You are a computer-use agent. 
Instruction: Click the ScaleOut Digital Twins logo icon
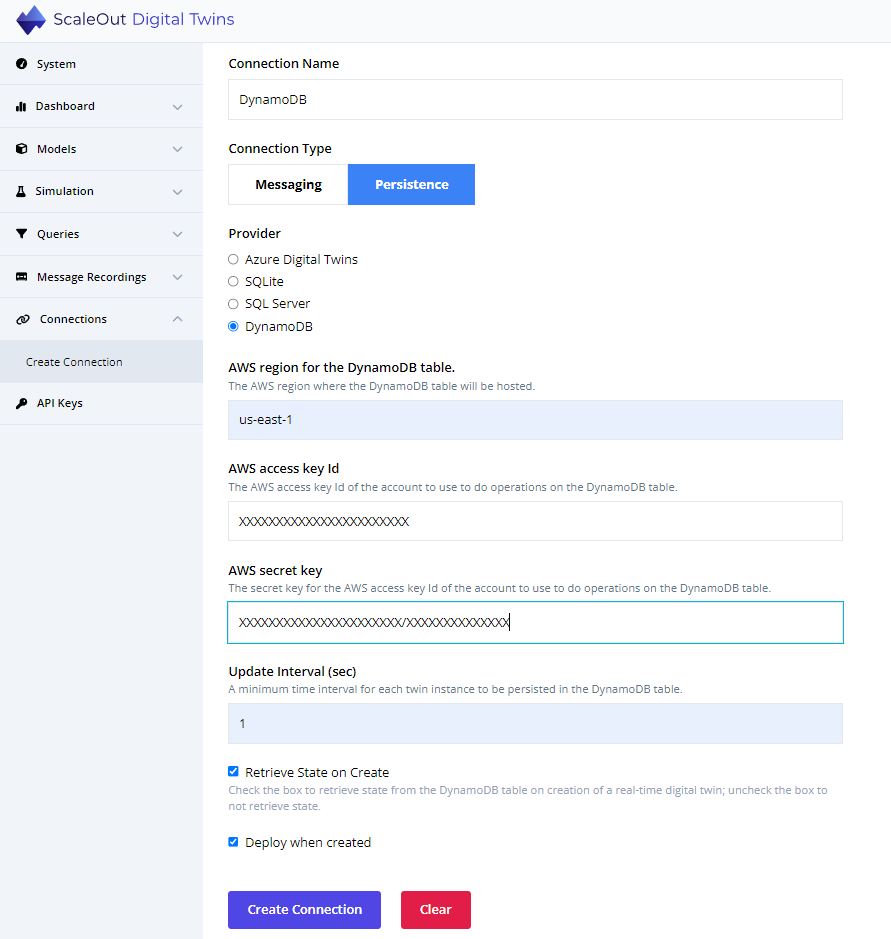pos(31,20)
